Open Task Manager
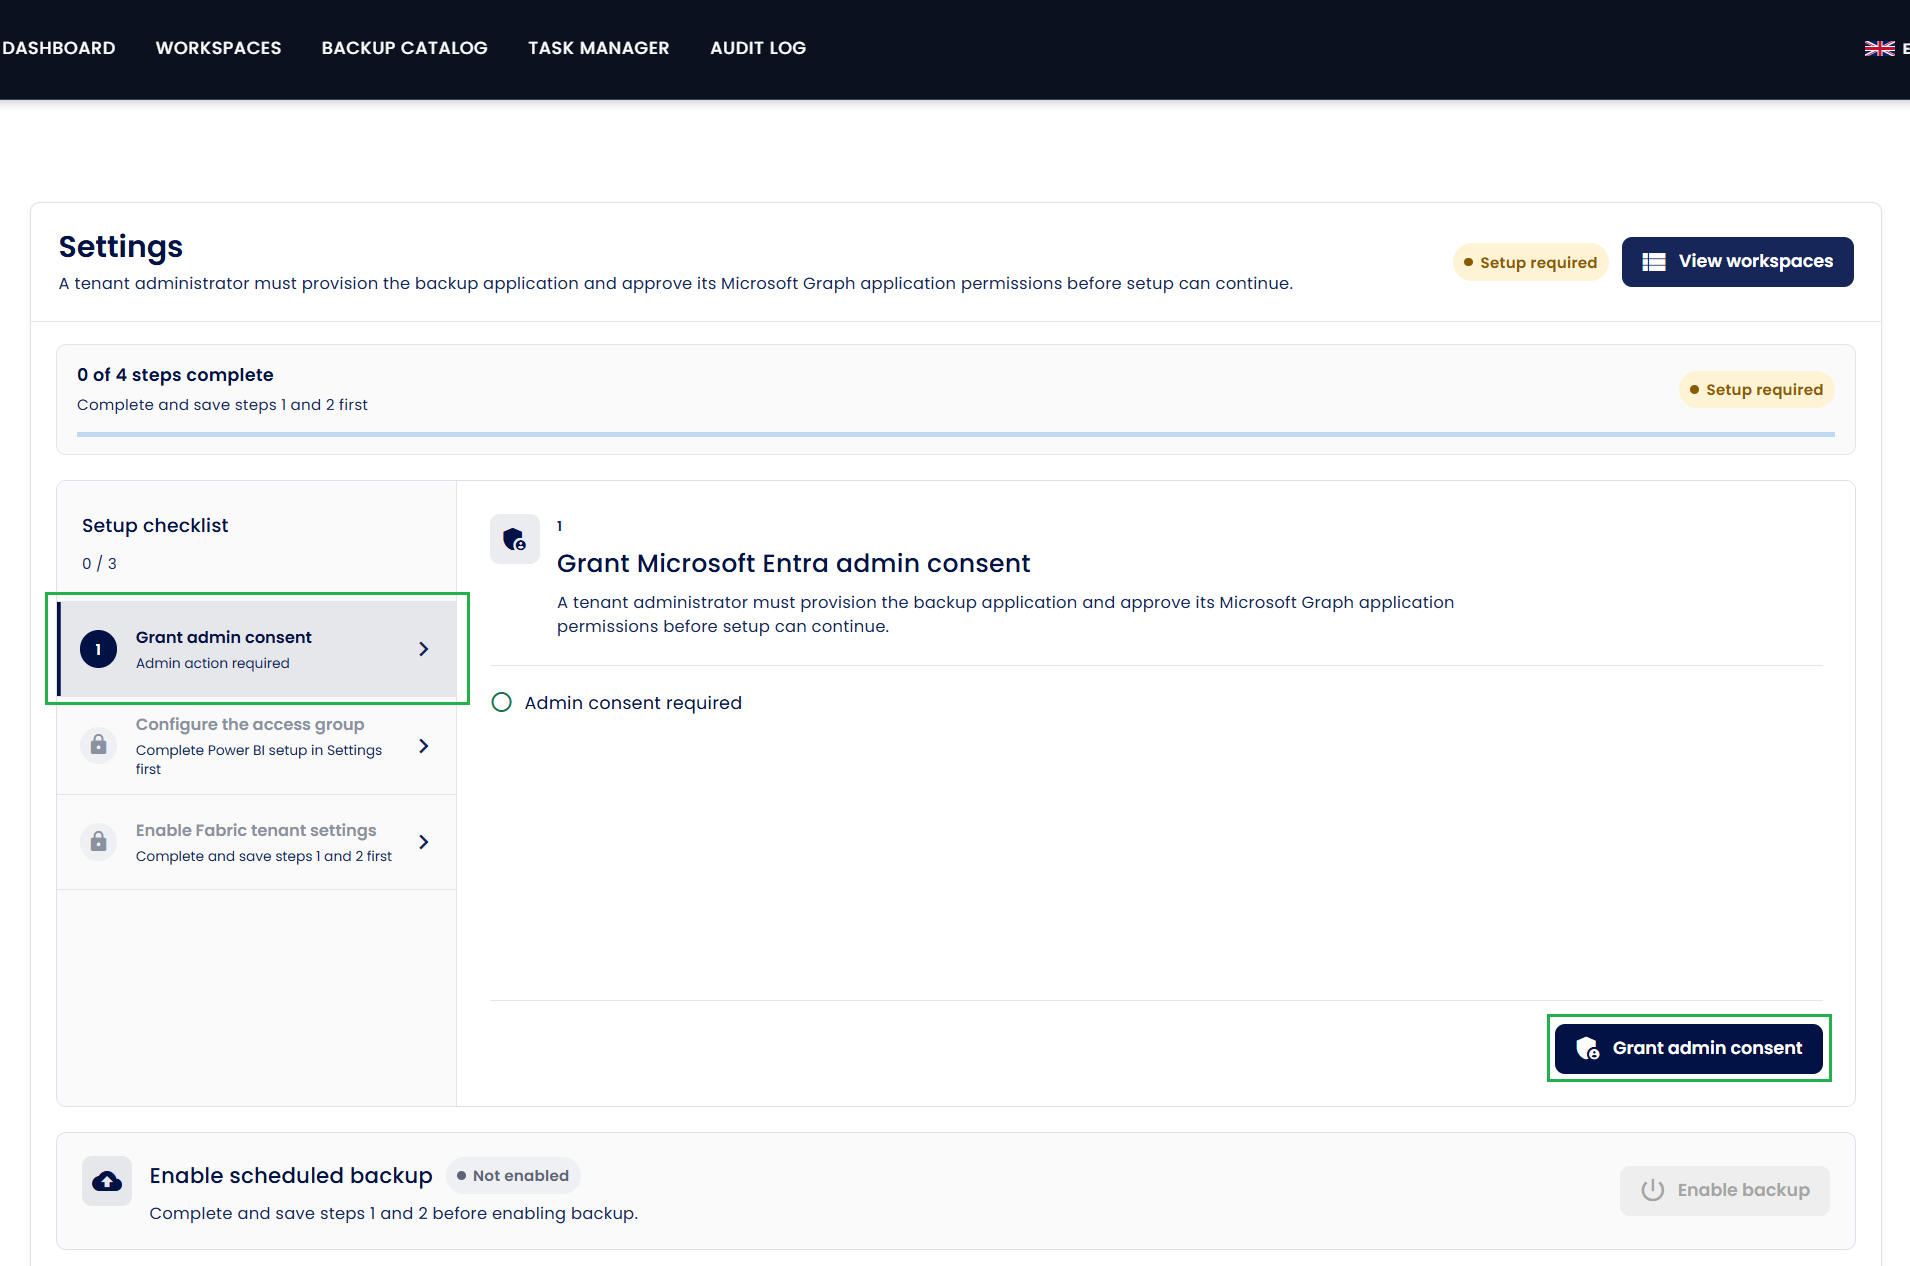The height and width of the screenshot is (1266, 1910). tap(598, 48)
